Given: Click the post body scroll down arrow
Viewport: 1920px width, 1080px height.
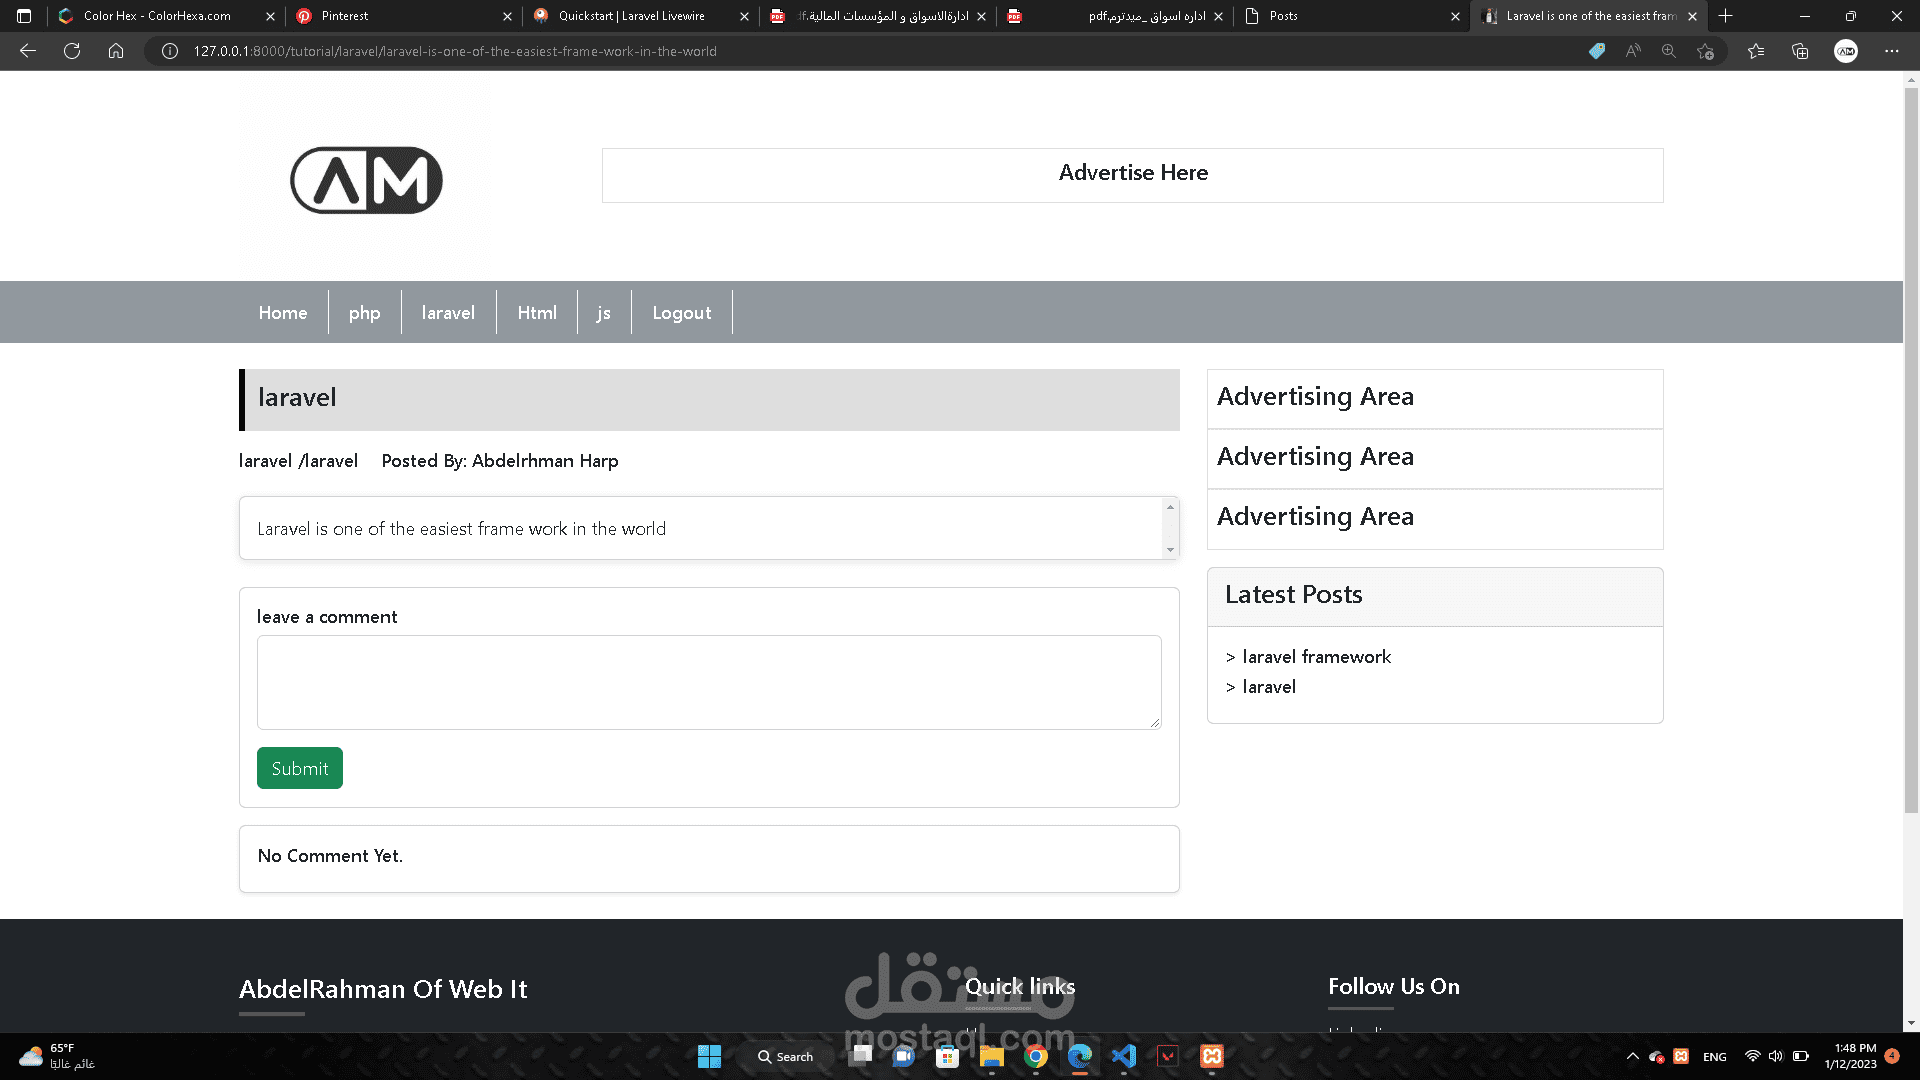Looking at the screenshot, I should click(1170, 550).
